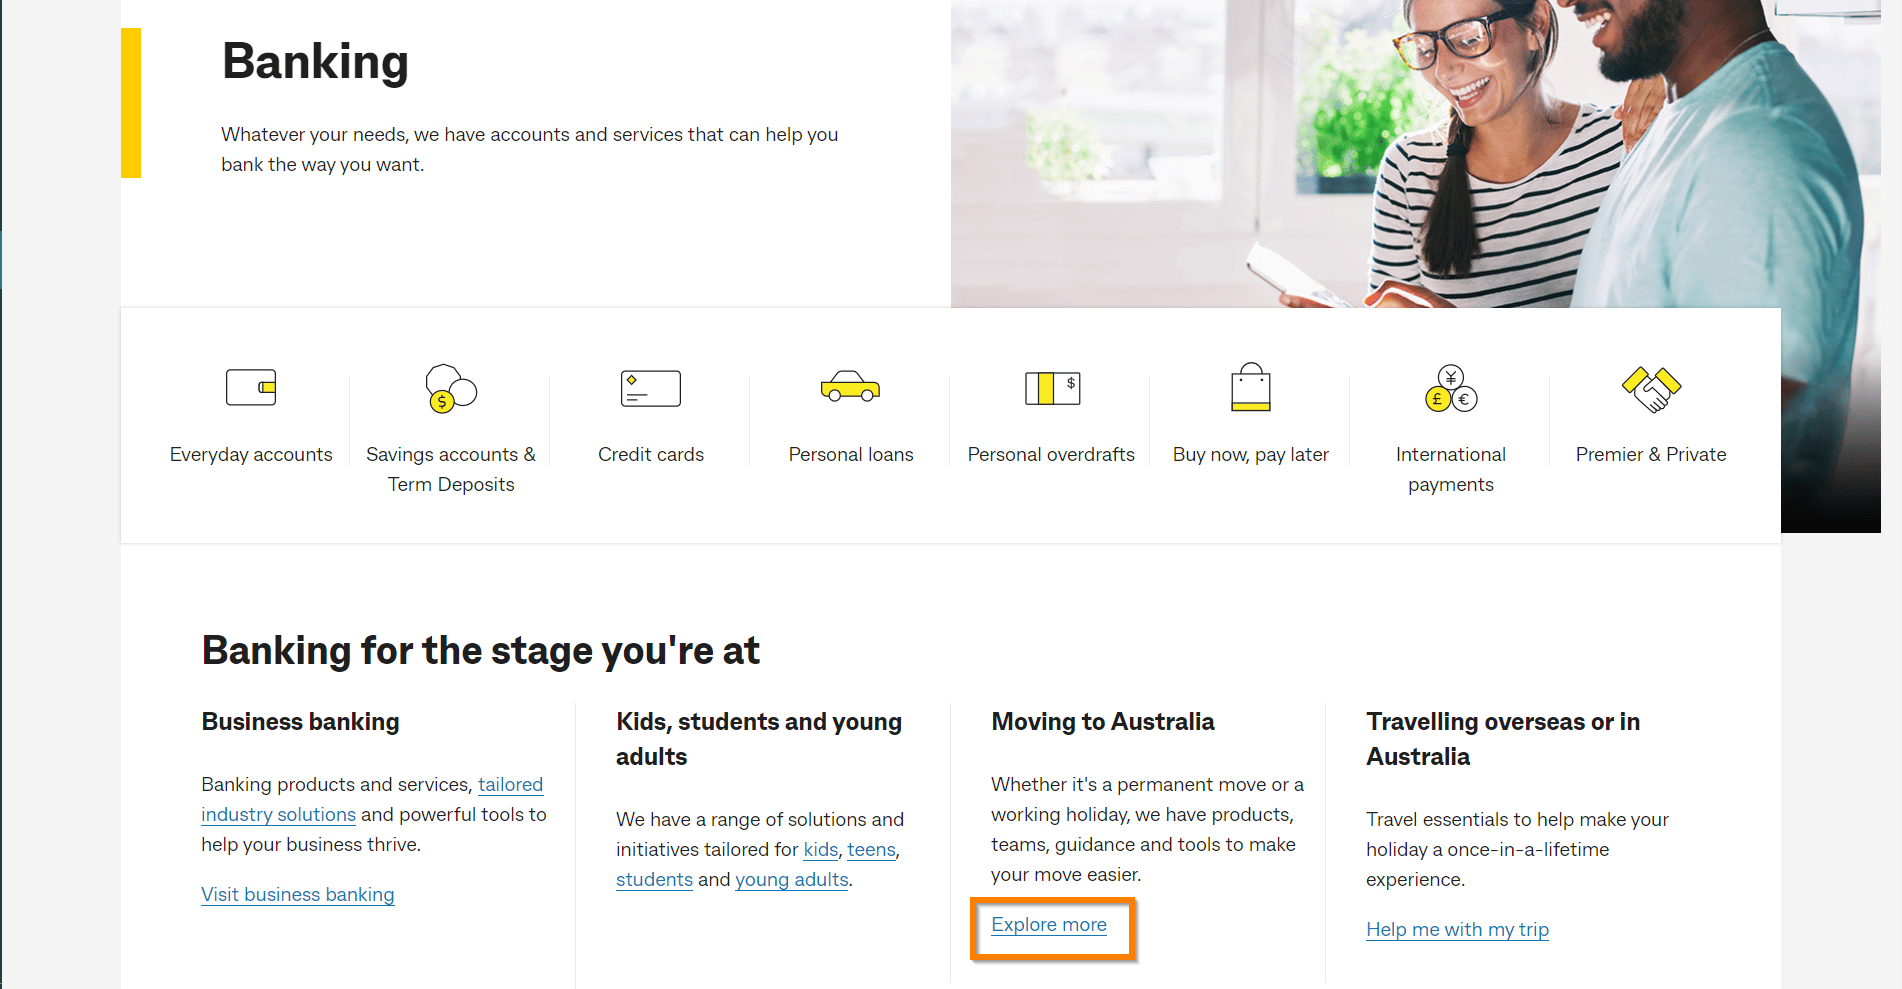Open the Premier & Private handshake icon
The width and height of the screenshot is (1902, 989).
pos(1651,388)
